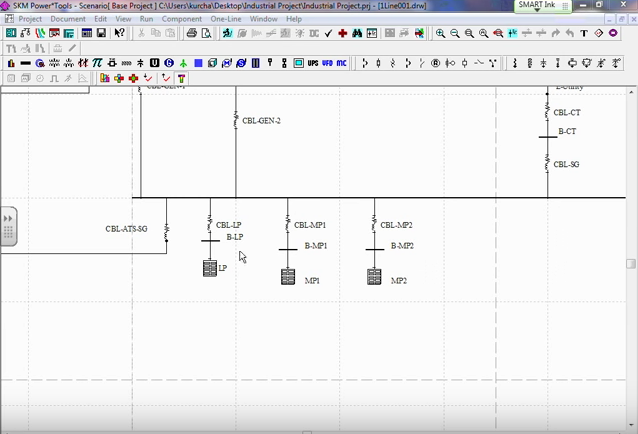
Task: Click the binoculars Find icon
Action: 357,34
